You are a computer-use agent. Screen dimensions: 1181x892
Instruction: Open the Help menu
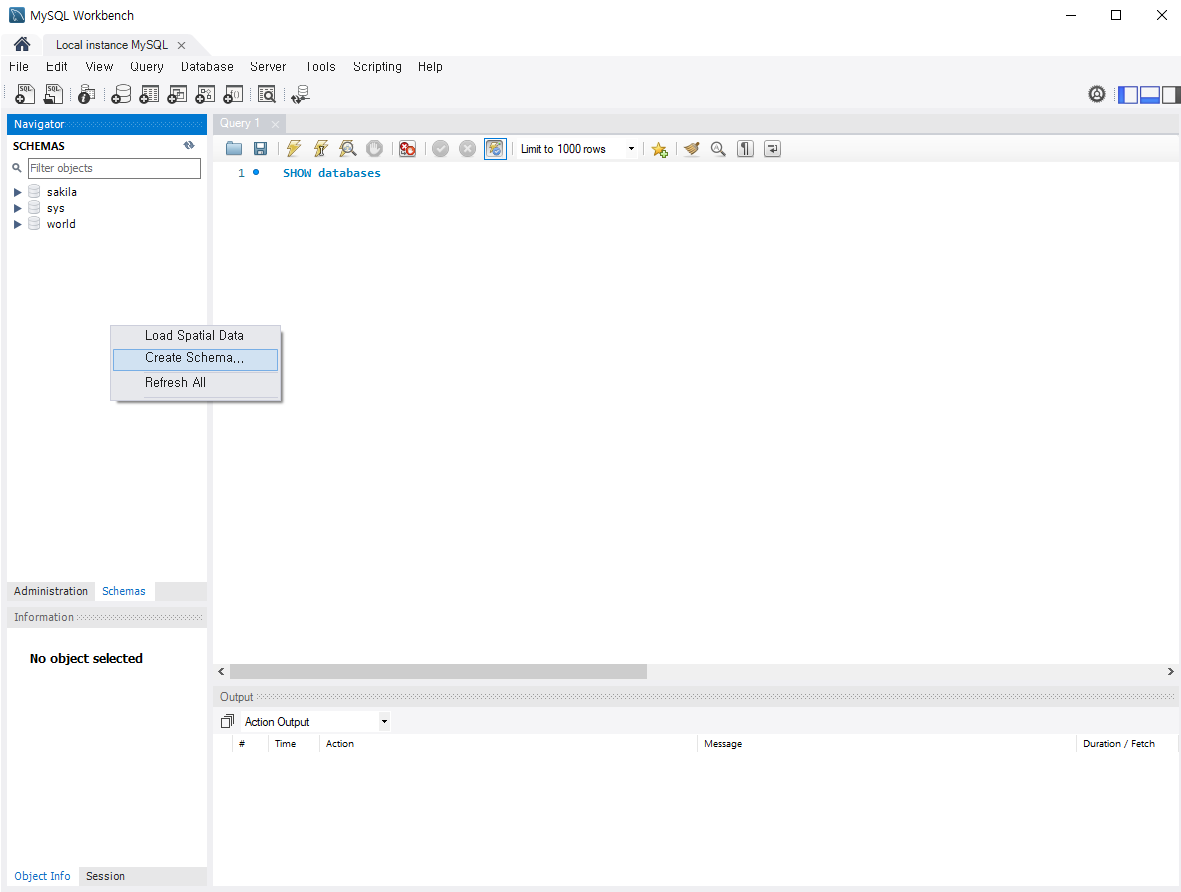pyautogui.click(x=430, y=66)
